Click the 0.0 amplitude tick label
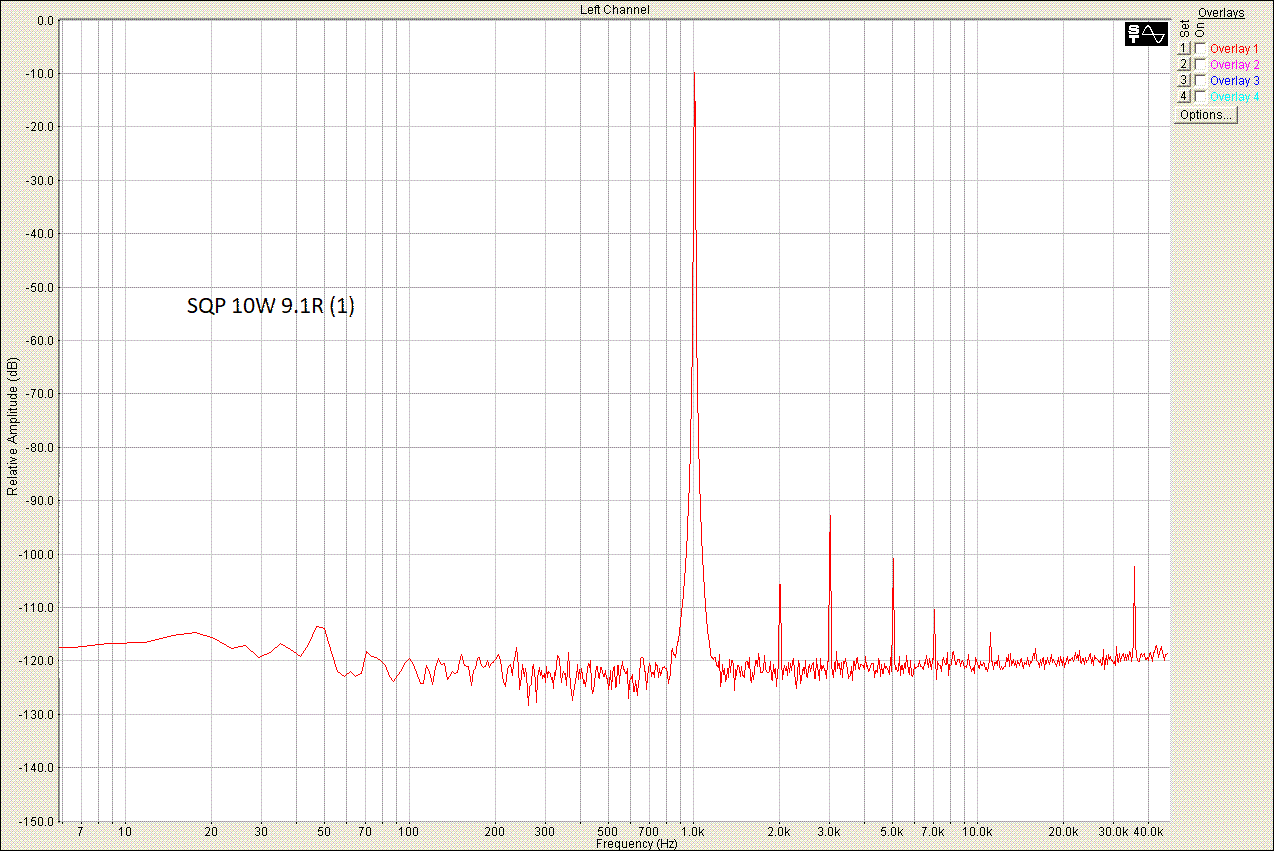 (45, 20)
